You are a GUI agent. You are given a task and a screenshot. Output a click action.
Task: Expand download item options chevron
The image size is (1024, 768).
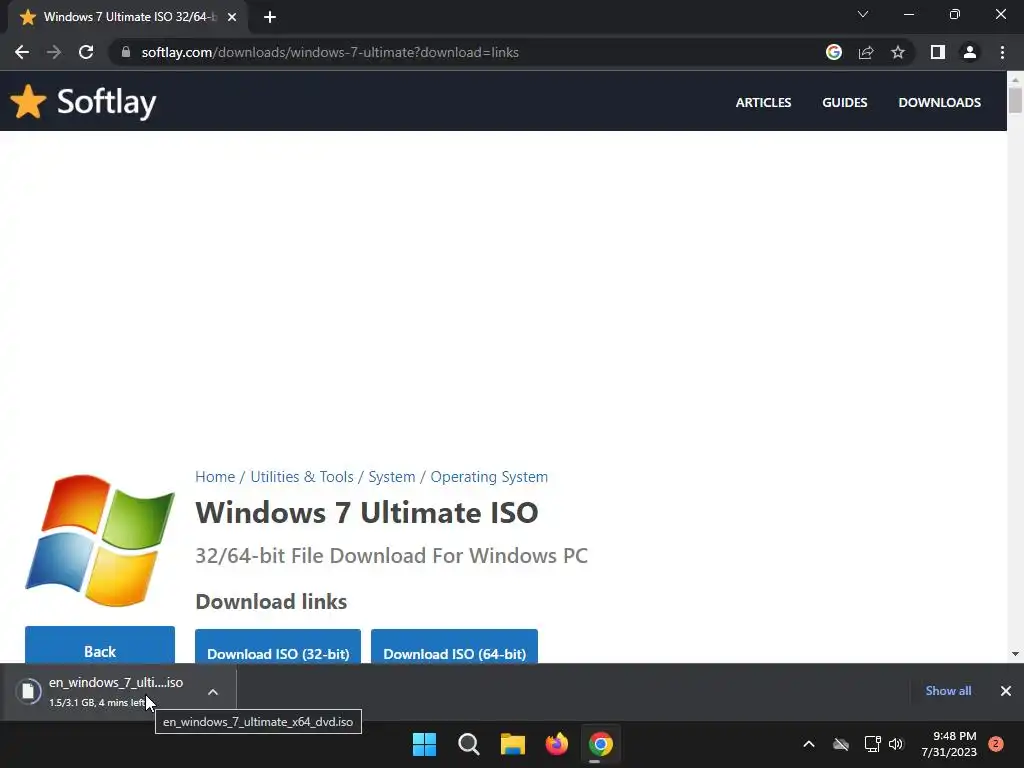pyautogui.click(x=213, y=692)
